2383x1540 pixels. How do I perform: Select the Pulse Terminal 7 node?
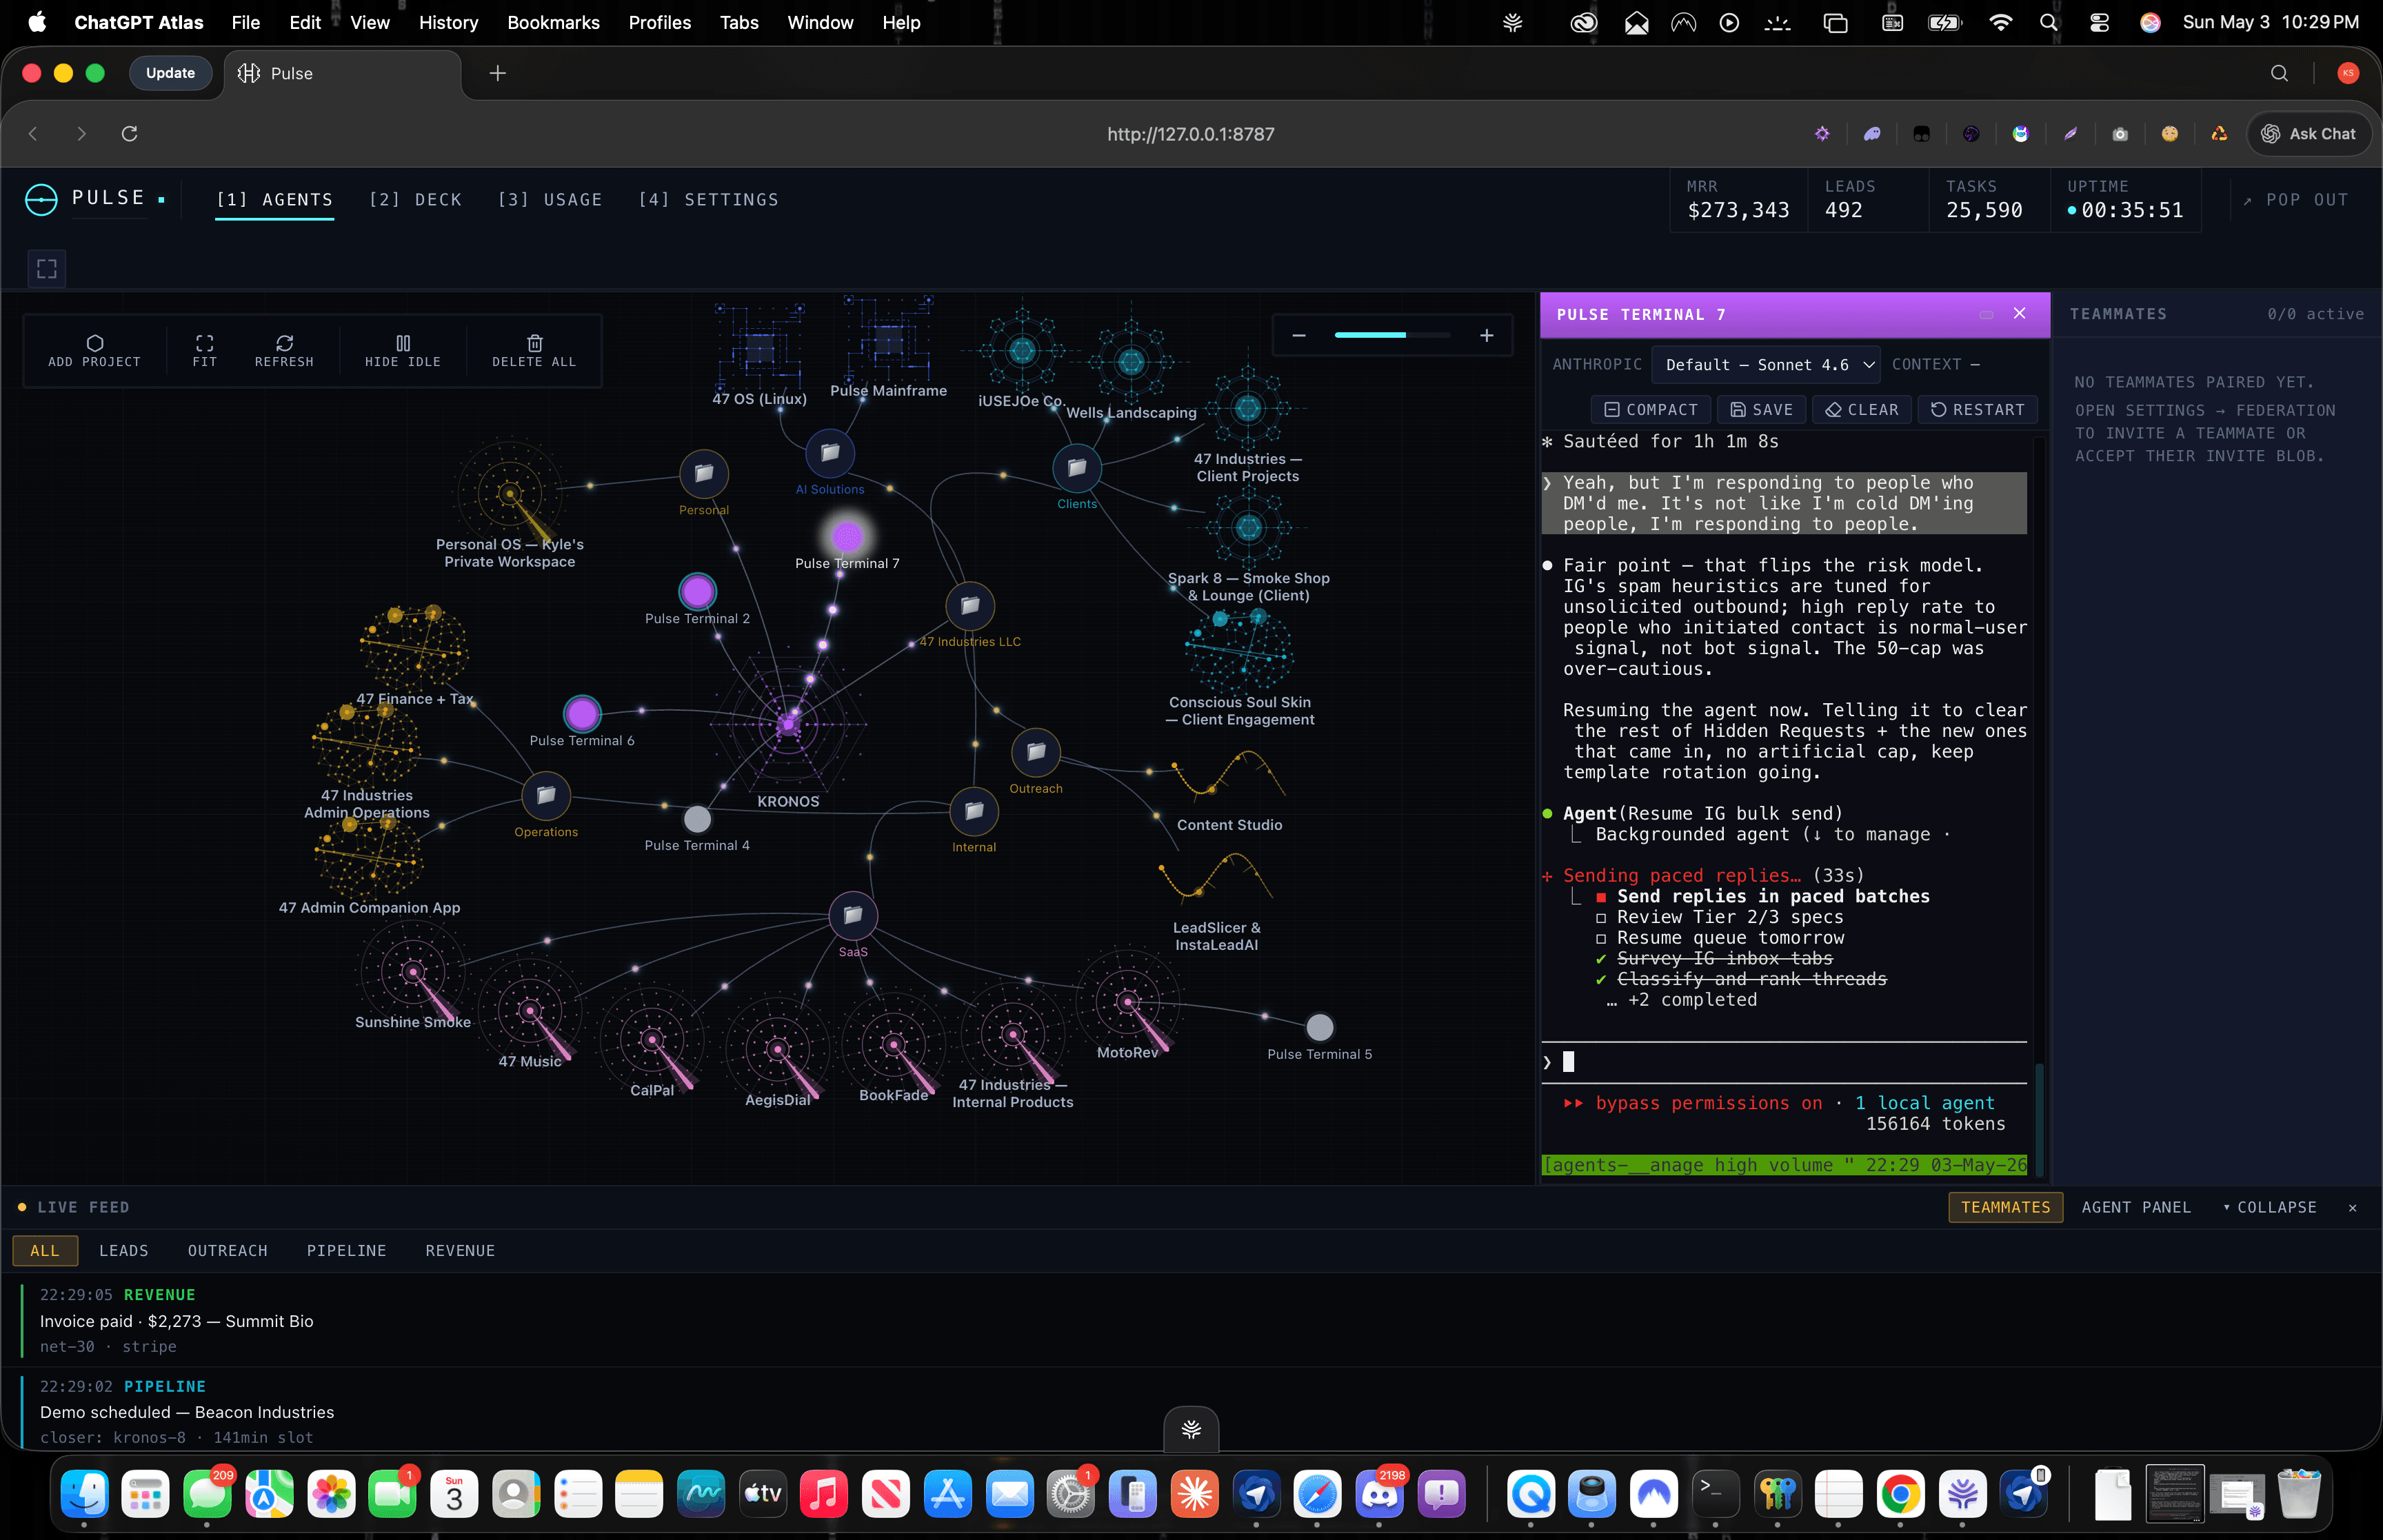point(847,537)
